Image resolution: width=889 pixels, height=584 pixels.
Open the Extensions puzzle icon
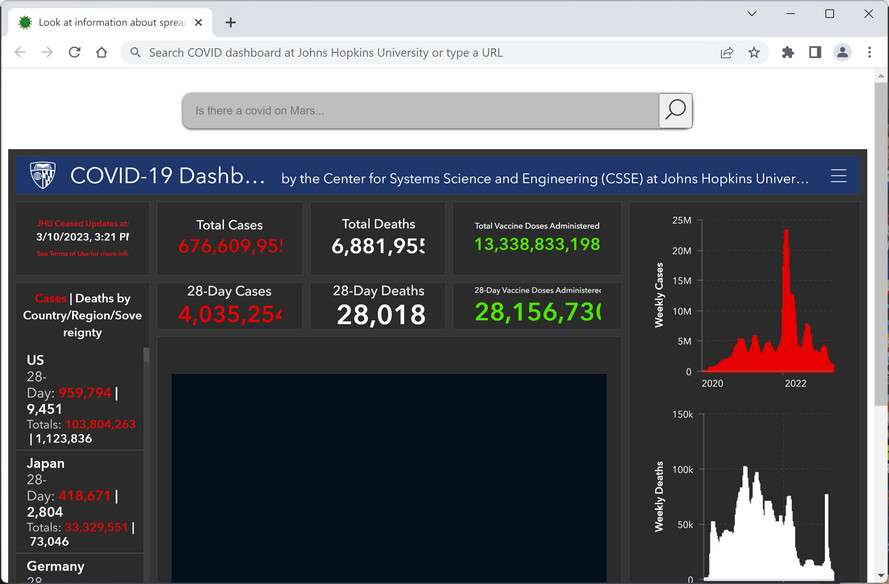[788, 53]
